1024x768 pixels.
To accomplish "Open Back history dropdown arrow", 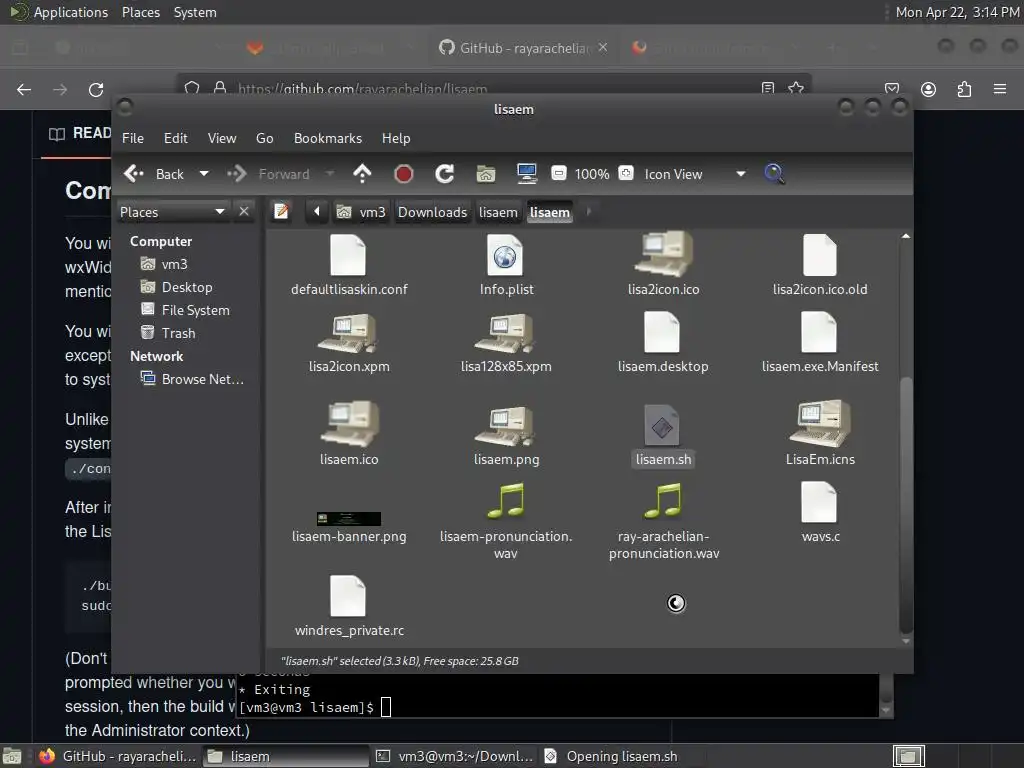I will click(x=204, y=174).
